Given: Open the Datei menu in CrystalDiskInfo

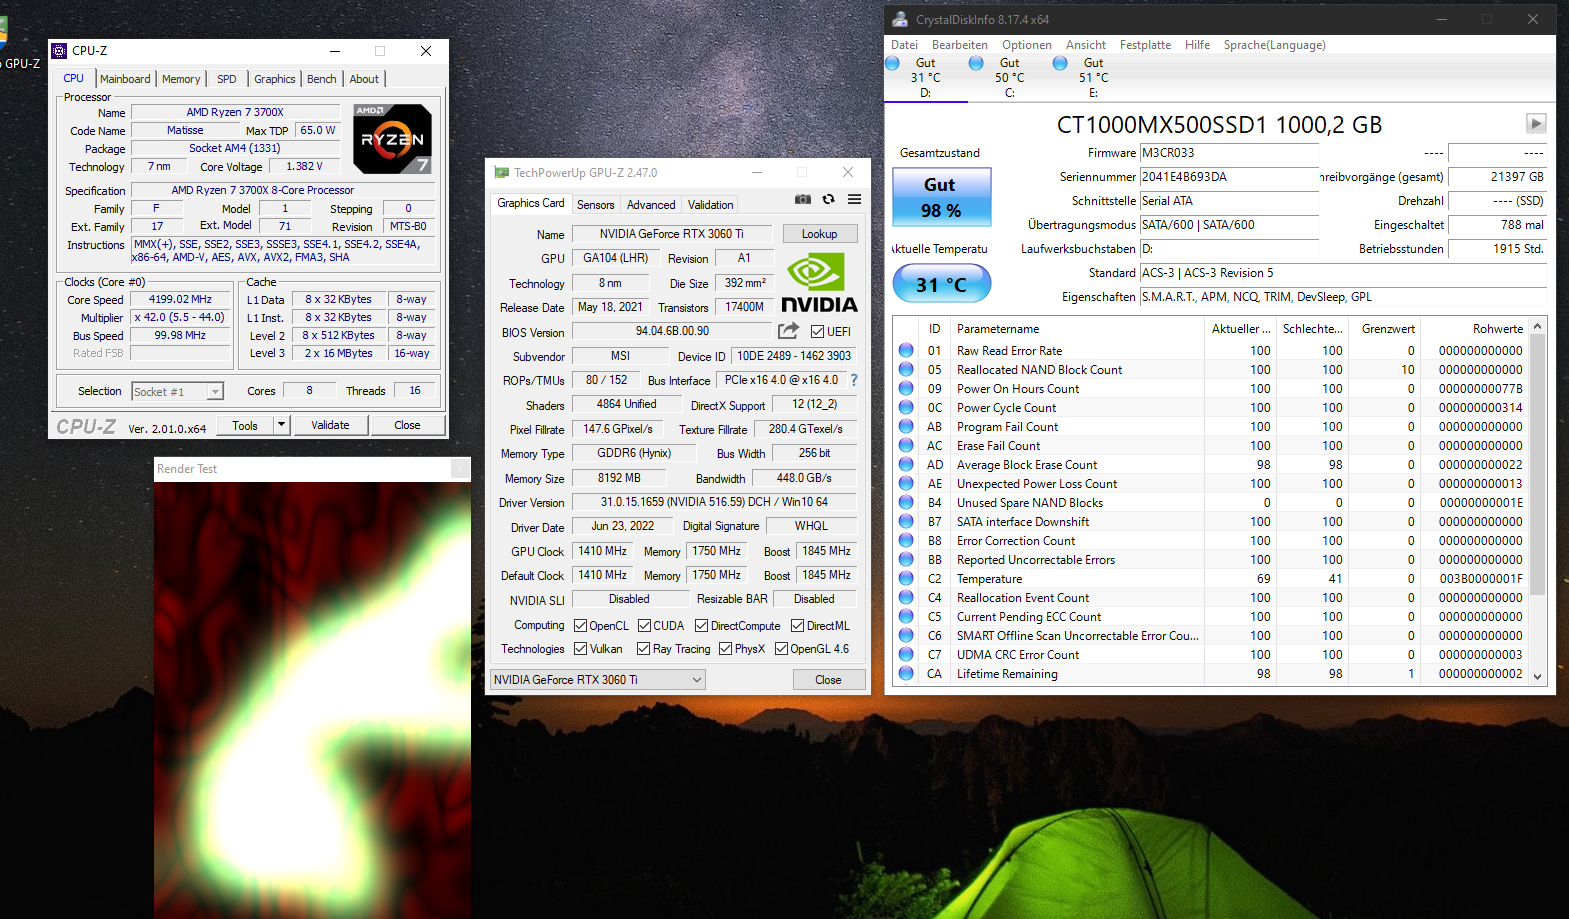Looking at the screenshot, I should tap(904, 45).
